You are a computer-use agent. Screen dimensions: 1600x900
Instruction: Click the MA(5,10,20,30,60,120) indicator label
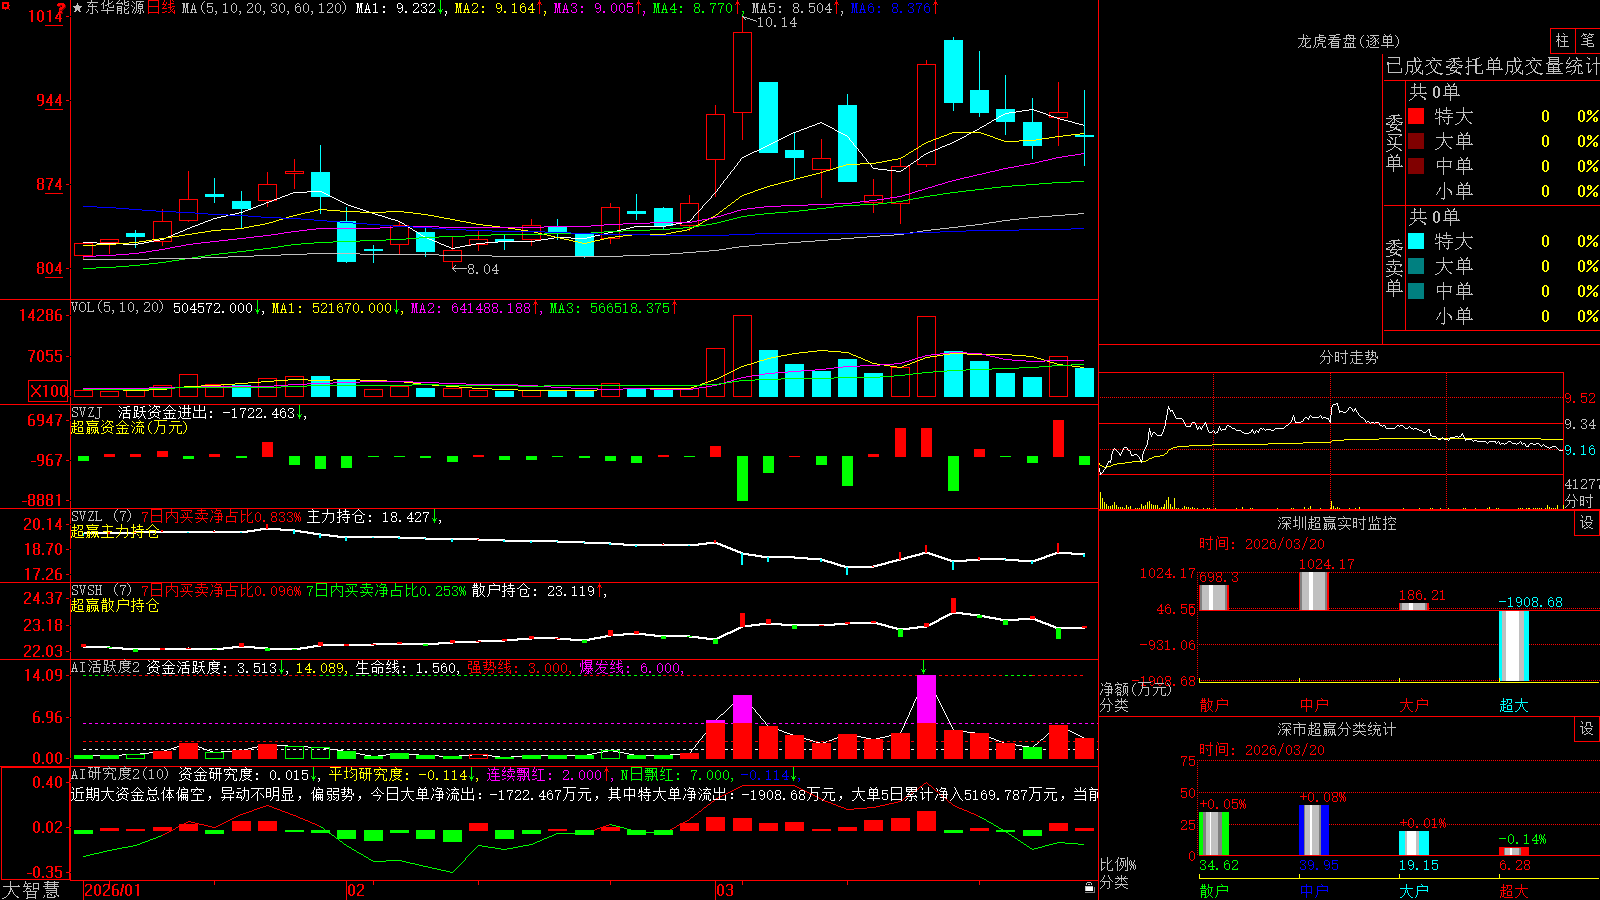(x=264, y=8)
